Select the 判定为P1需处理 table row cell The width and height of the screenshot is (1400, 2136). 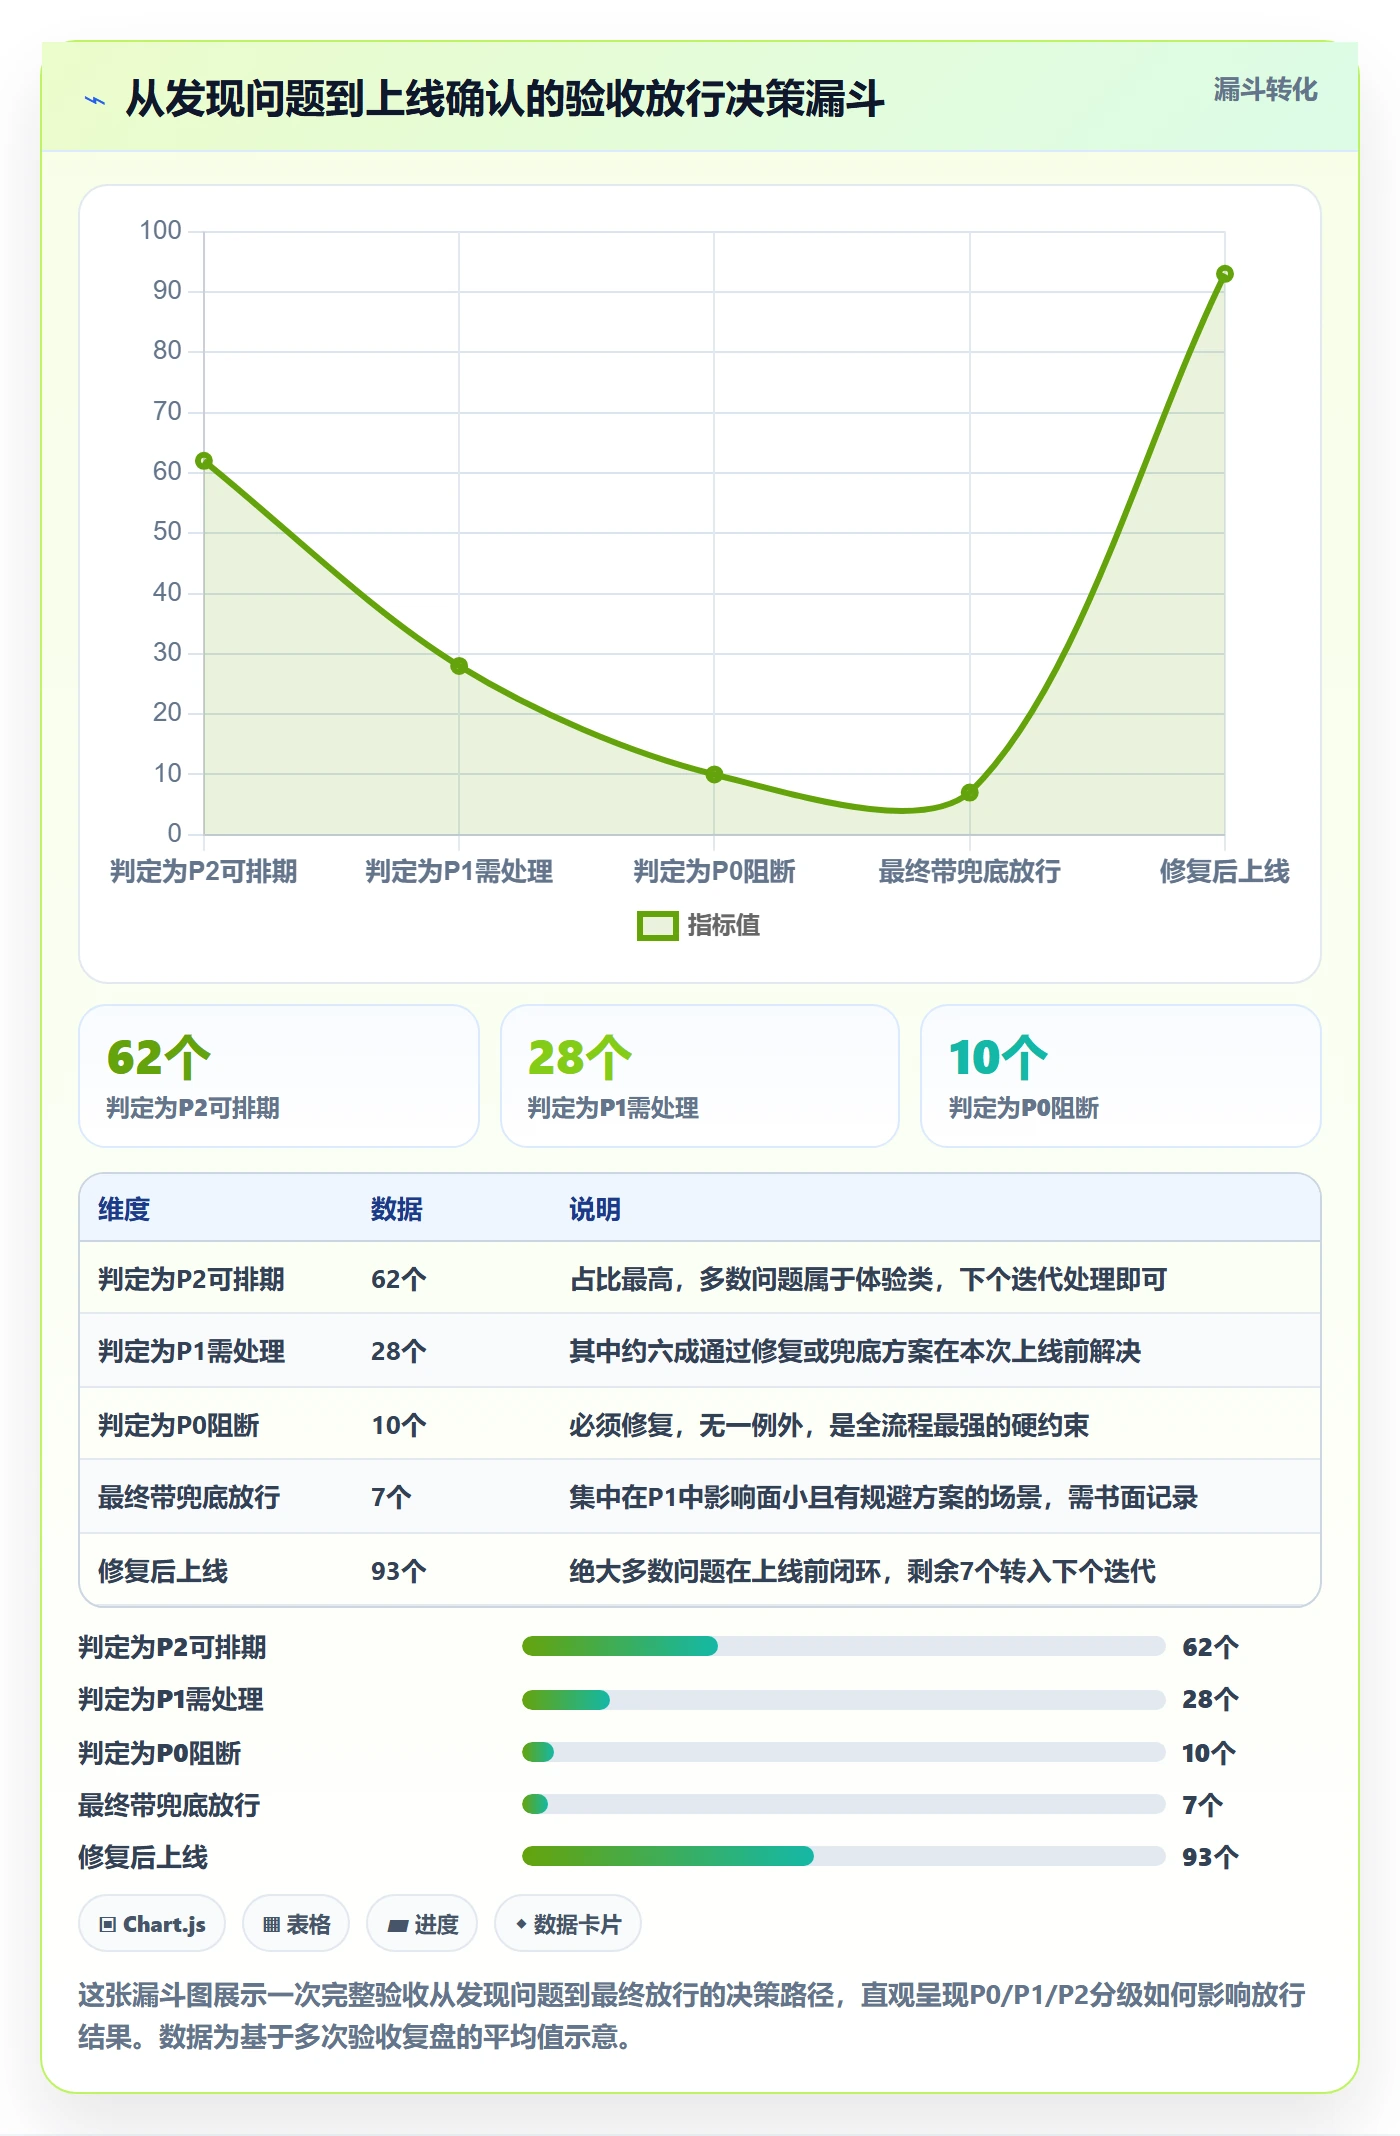click(x=192, y=1351)
